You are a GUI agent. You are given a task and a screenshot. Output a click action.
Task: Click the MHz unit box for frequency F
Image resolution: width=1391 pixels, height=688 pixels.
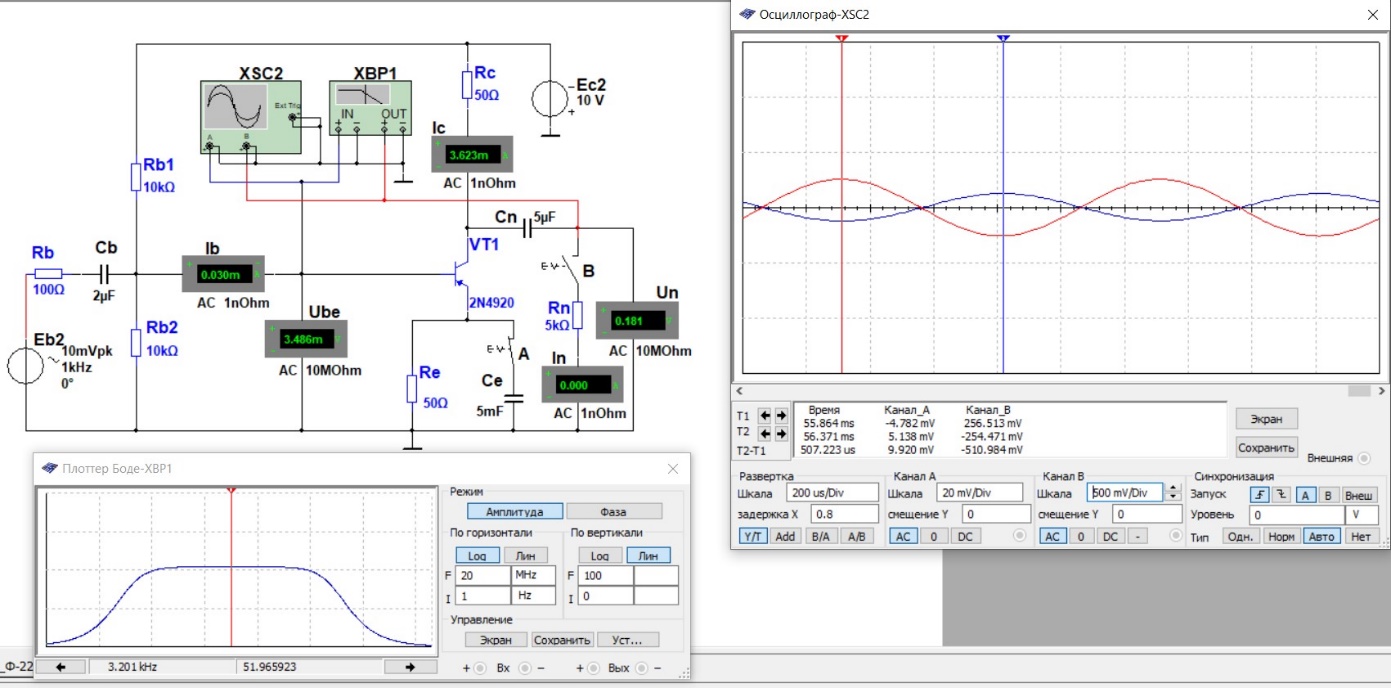click(x=533, y=575)
